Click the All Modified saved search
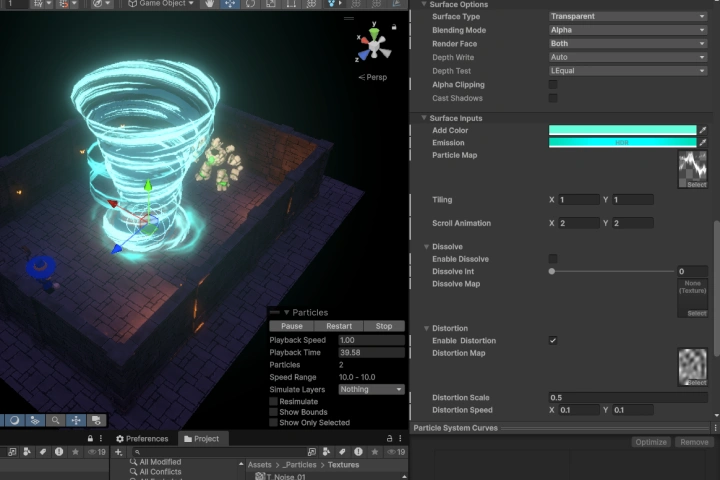 [x=155, y=462]
